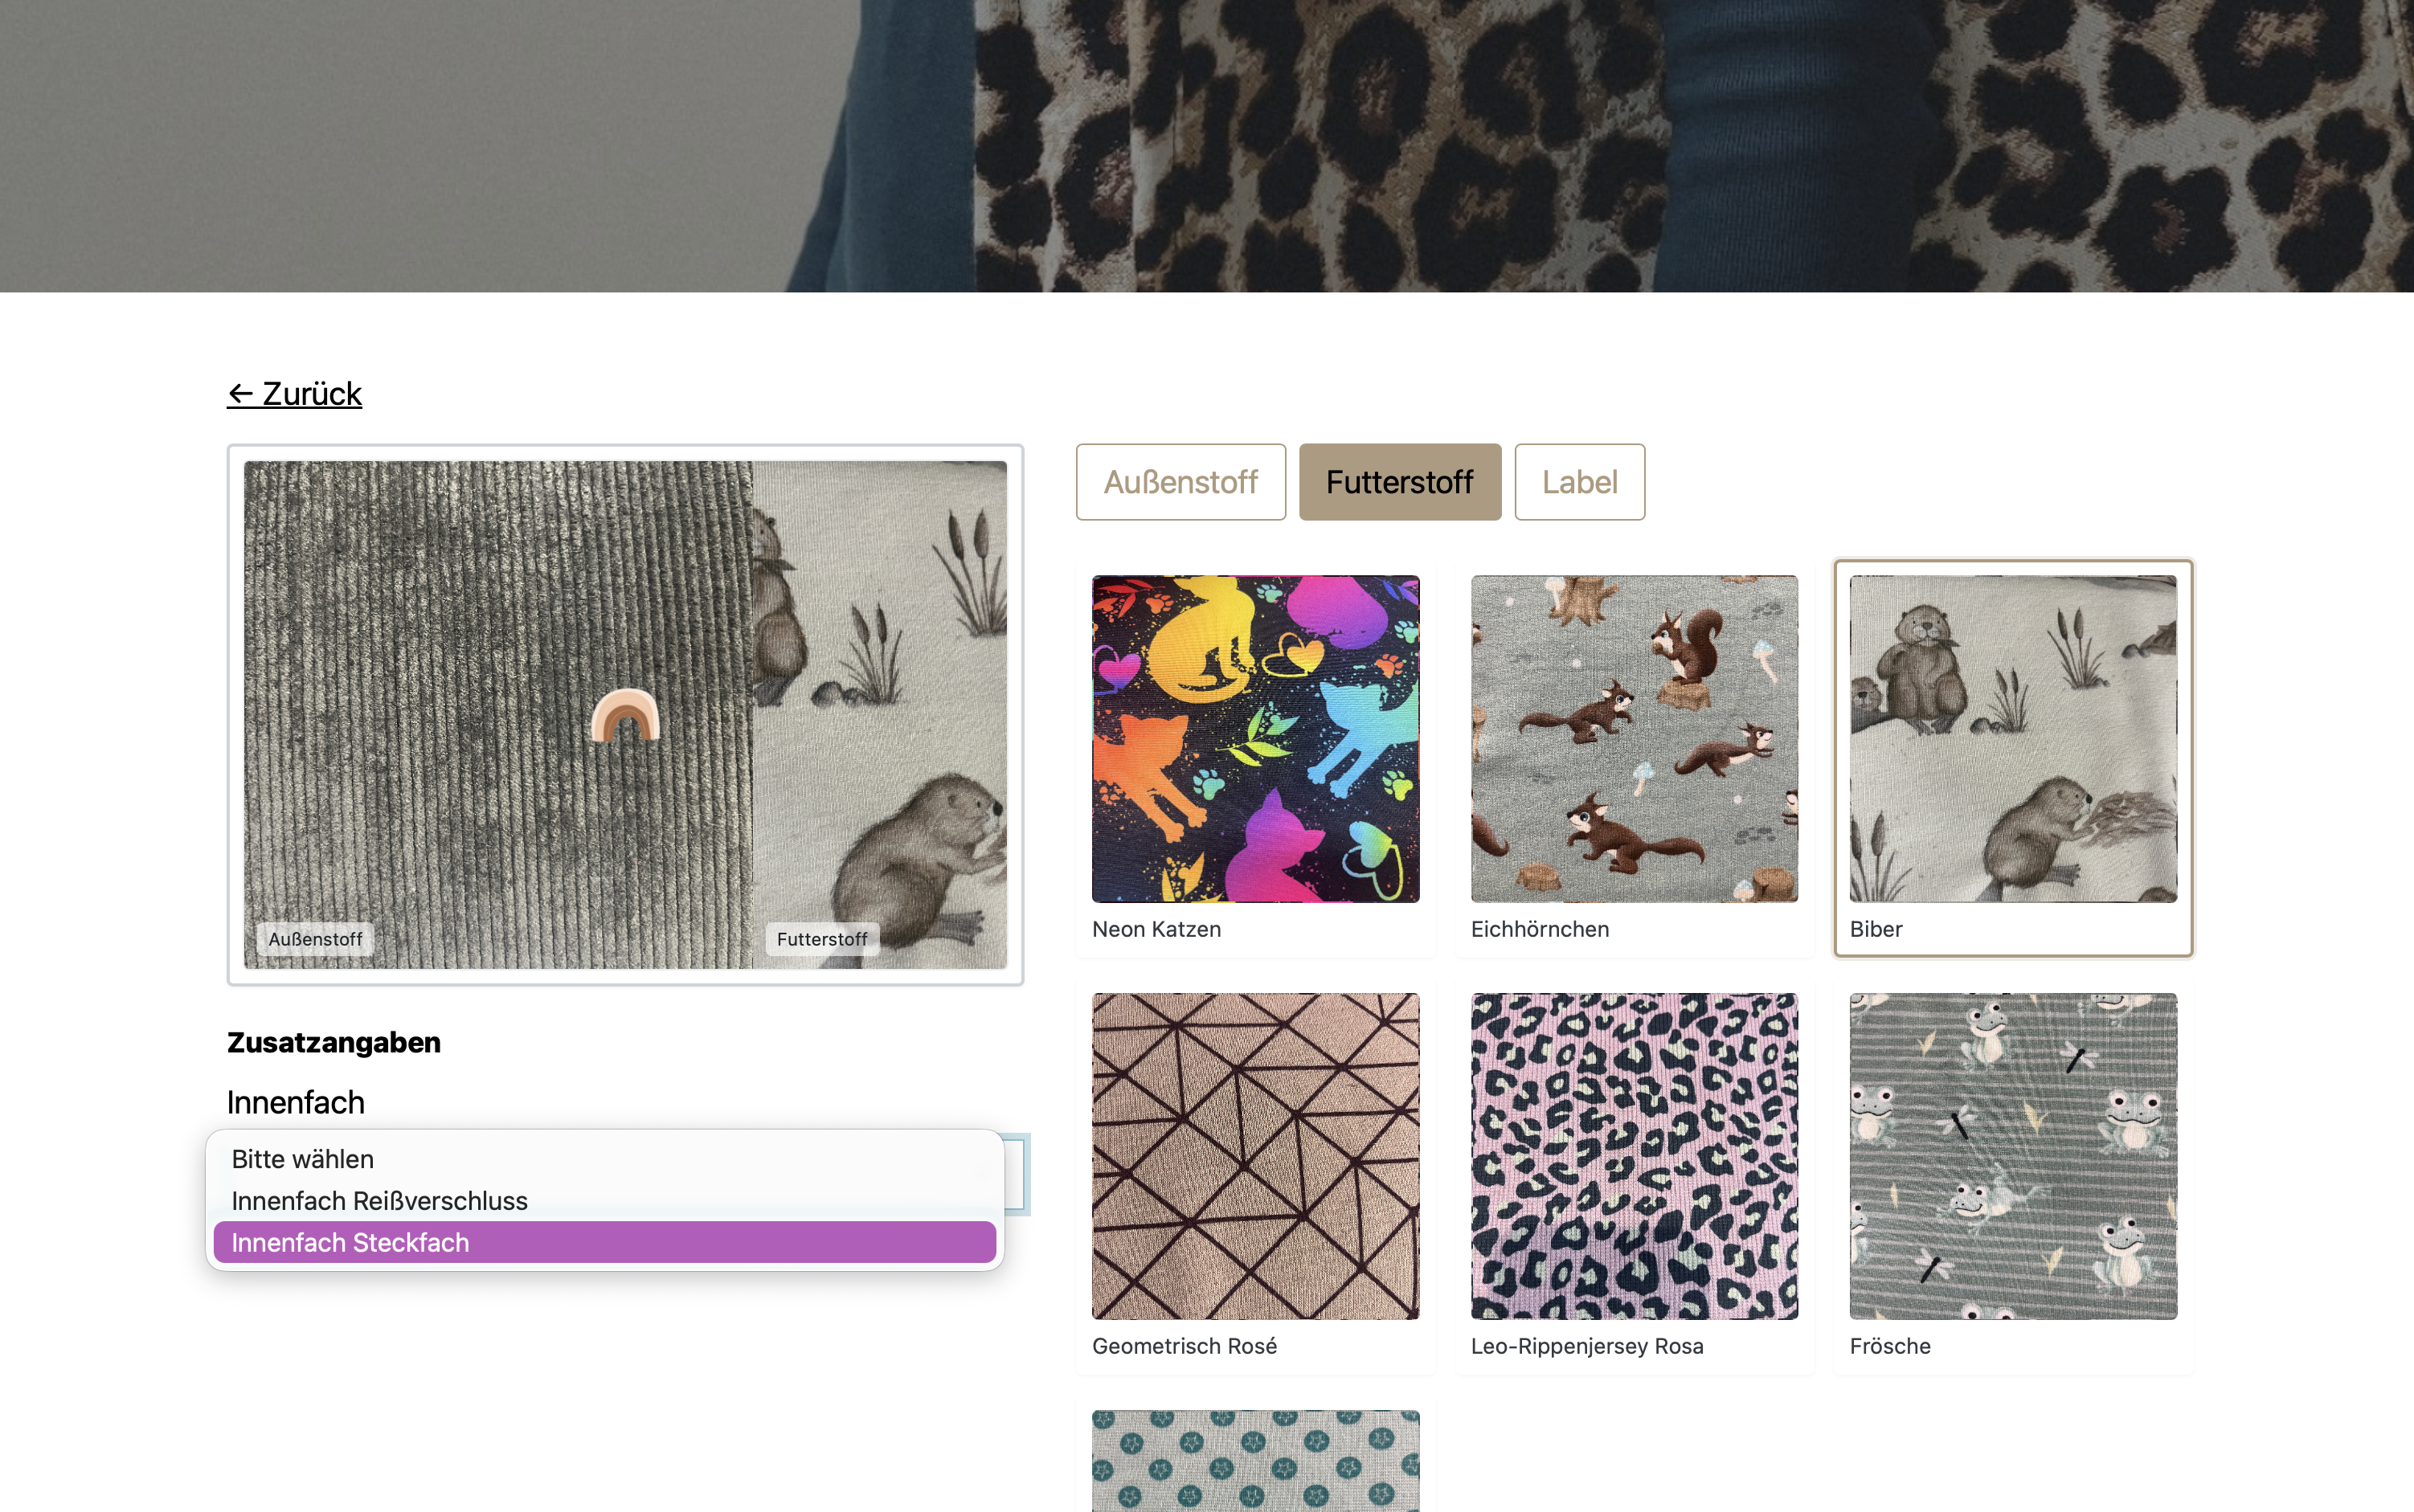This screenshot has width=2414, height=1512.
Task: Choose the Geometrisch Rosé fabric
Action: coord(1255,1156)
